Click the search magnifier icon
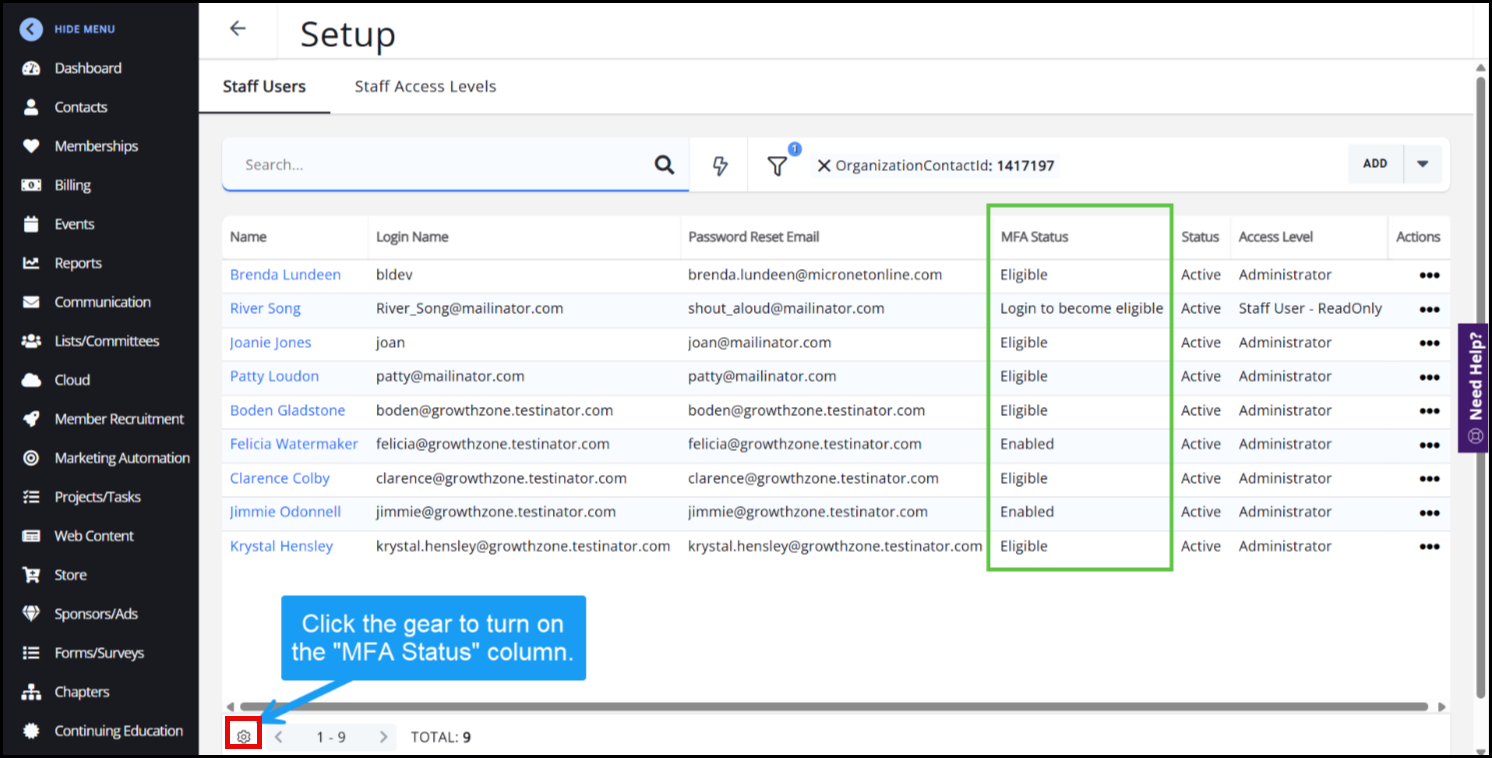The image size is (1492, 758). click(664, 165)
